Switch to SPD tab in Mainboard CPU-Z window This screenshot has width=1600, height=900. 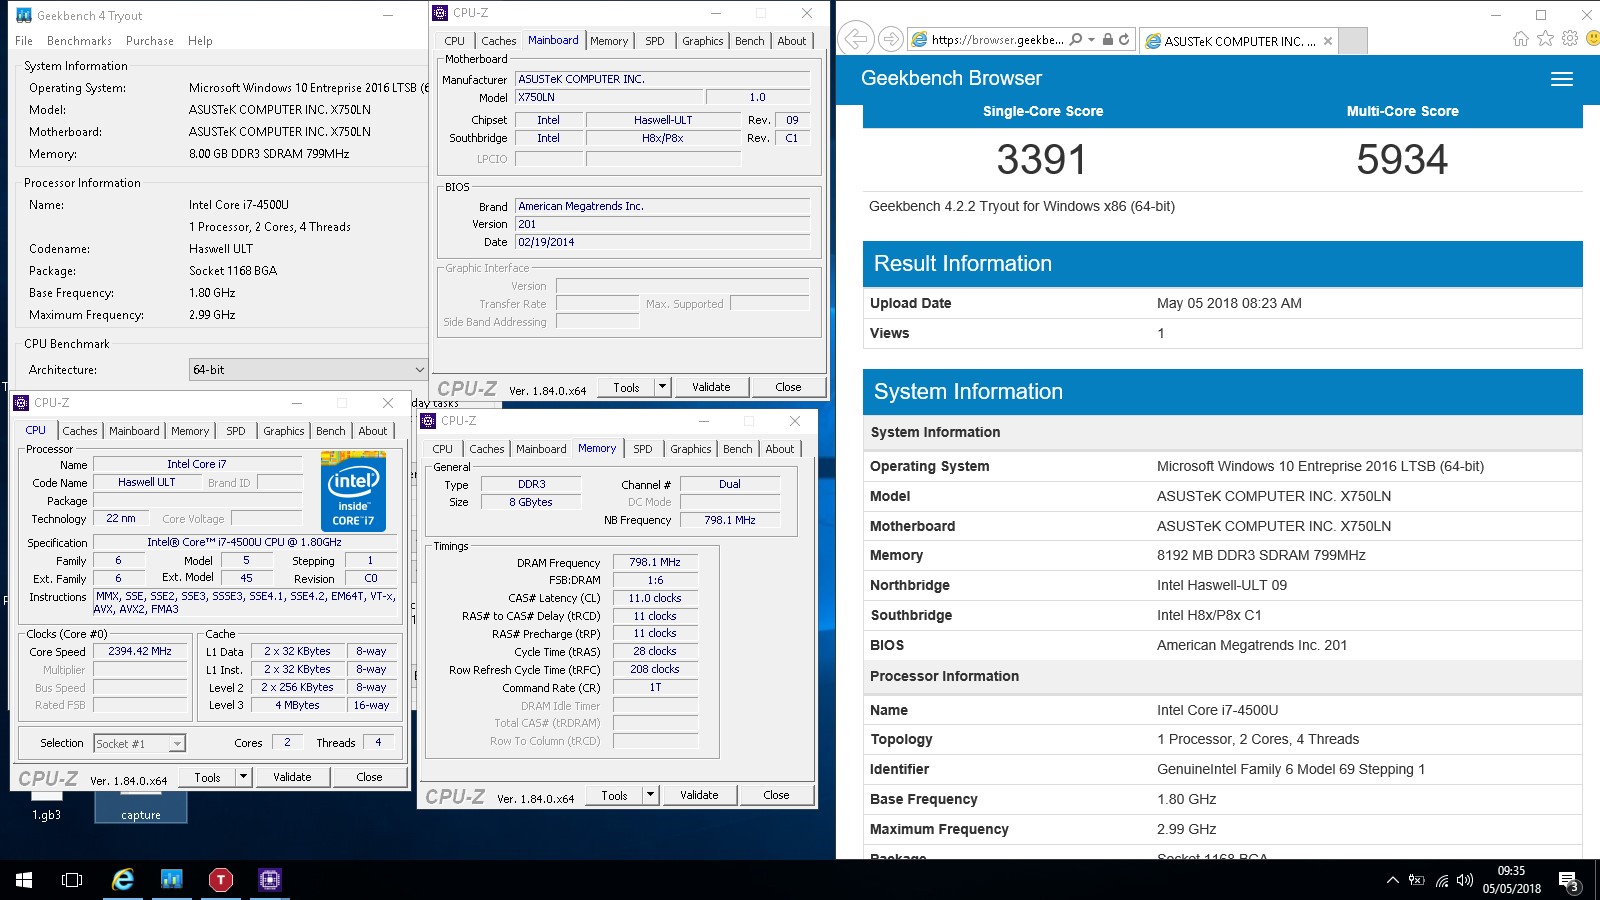tap(655, 41)
